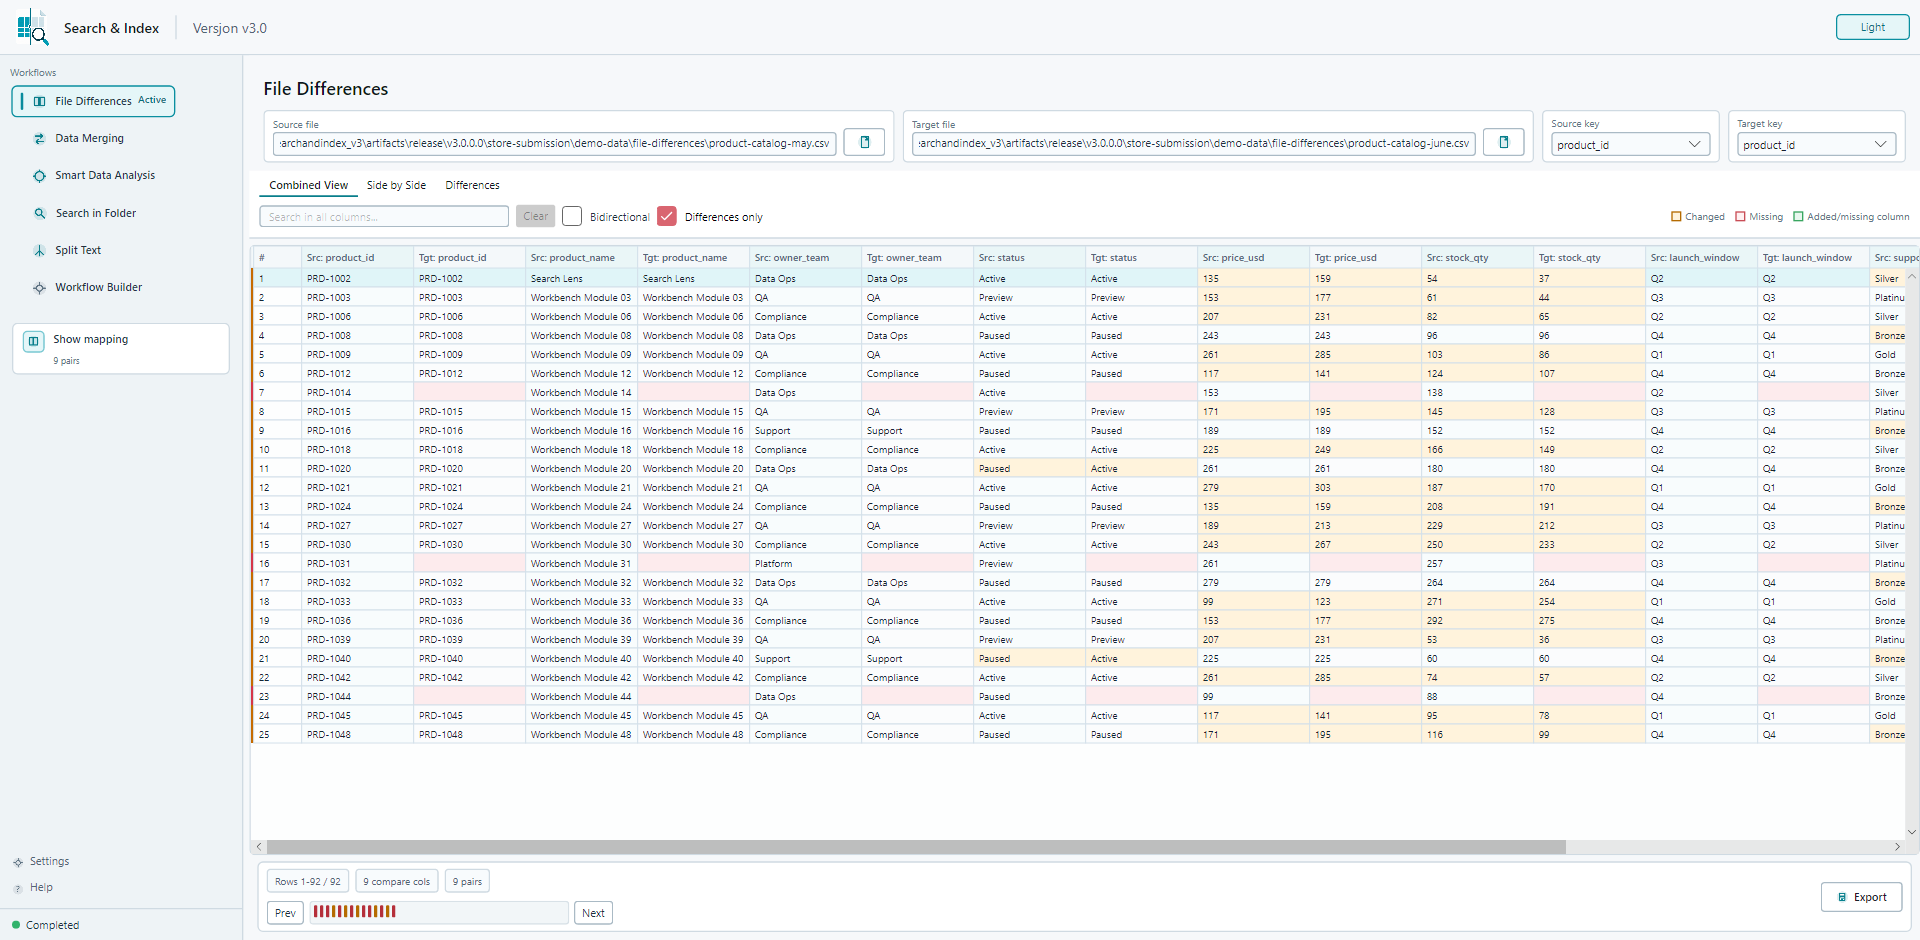Click the Missing legend swatch
Screen dimensions: 1920x940
click(x=1740, y=217)
